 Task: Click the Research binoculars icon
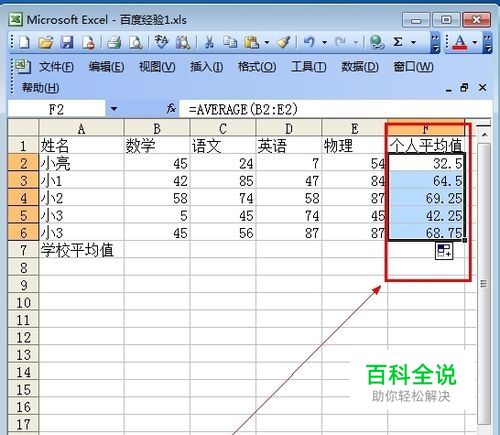click(183, 43)
